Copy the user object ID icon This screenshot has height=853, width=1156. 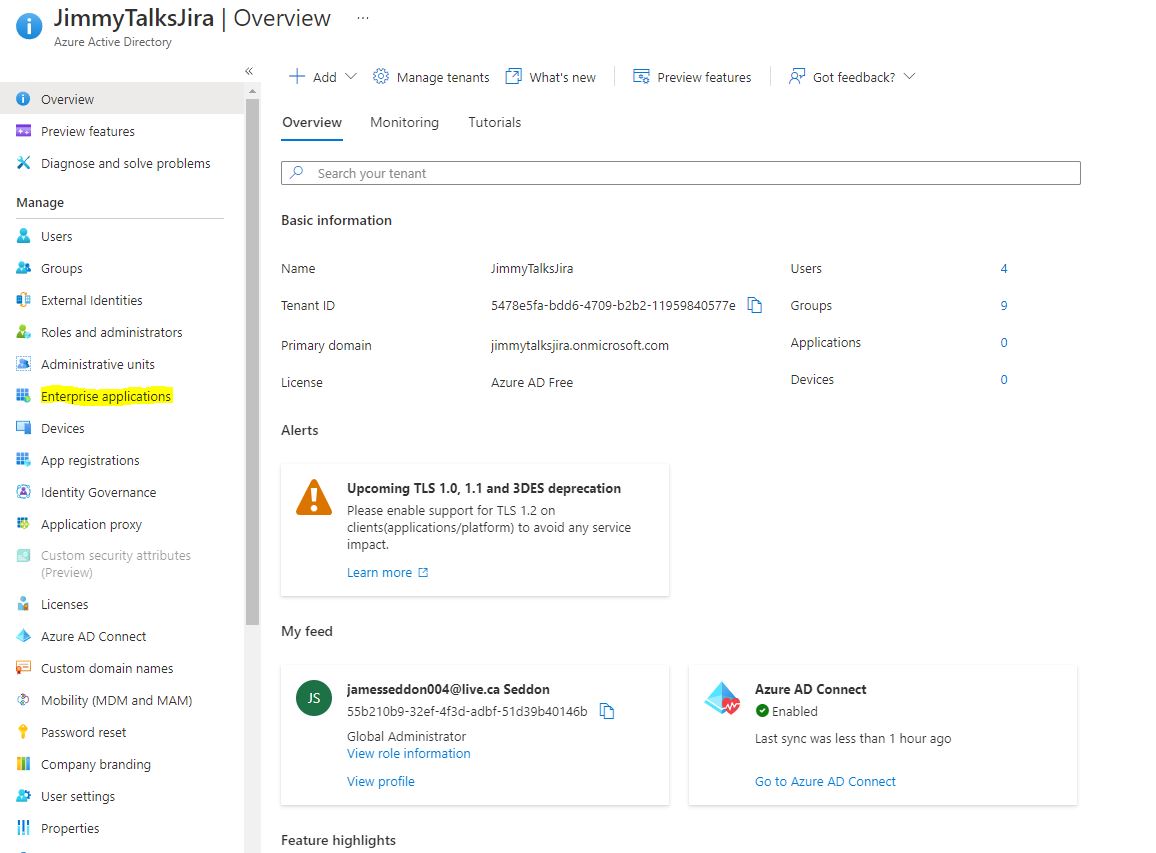tap(607, 711)
